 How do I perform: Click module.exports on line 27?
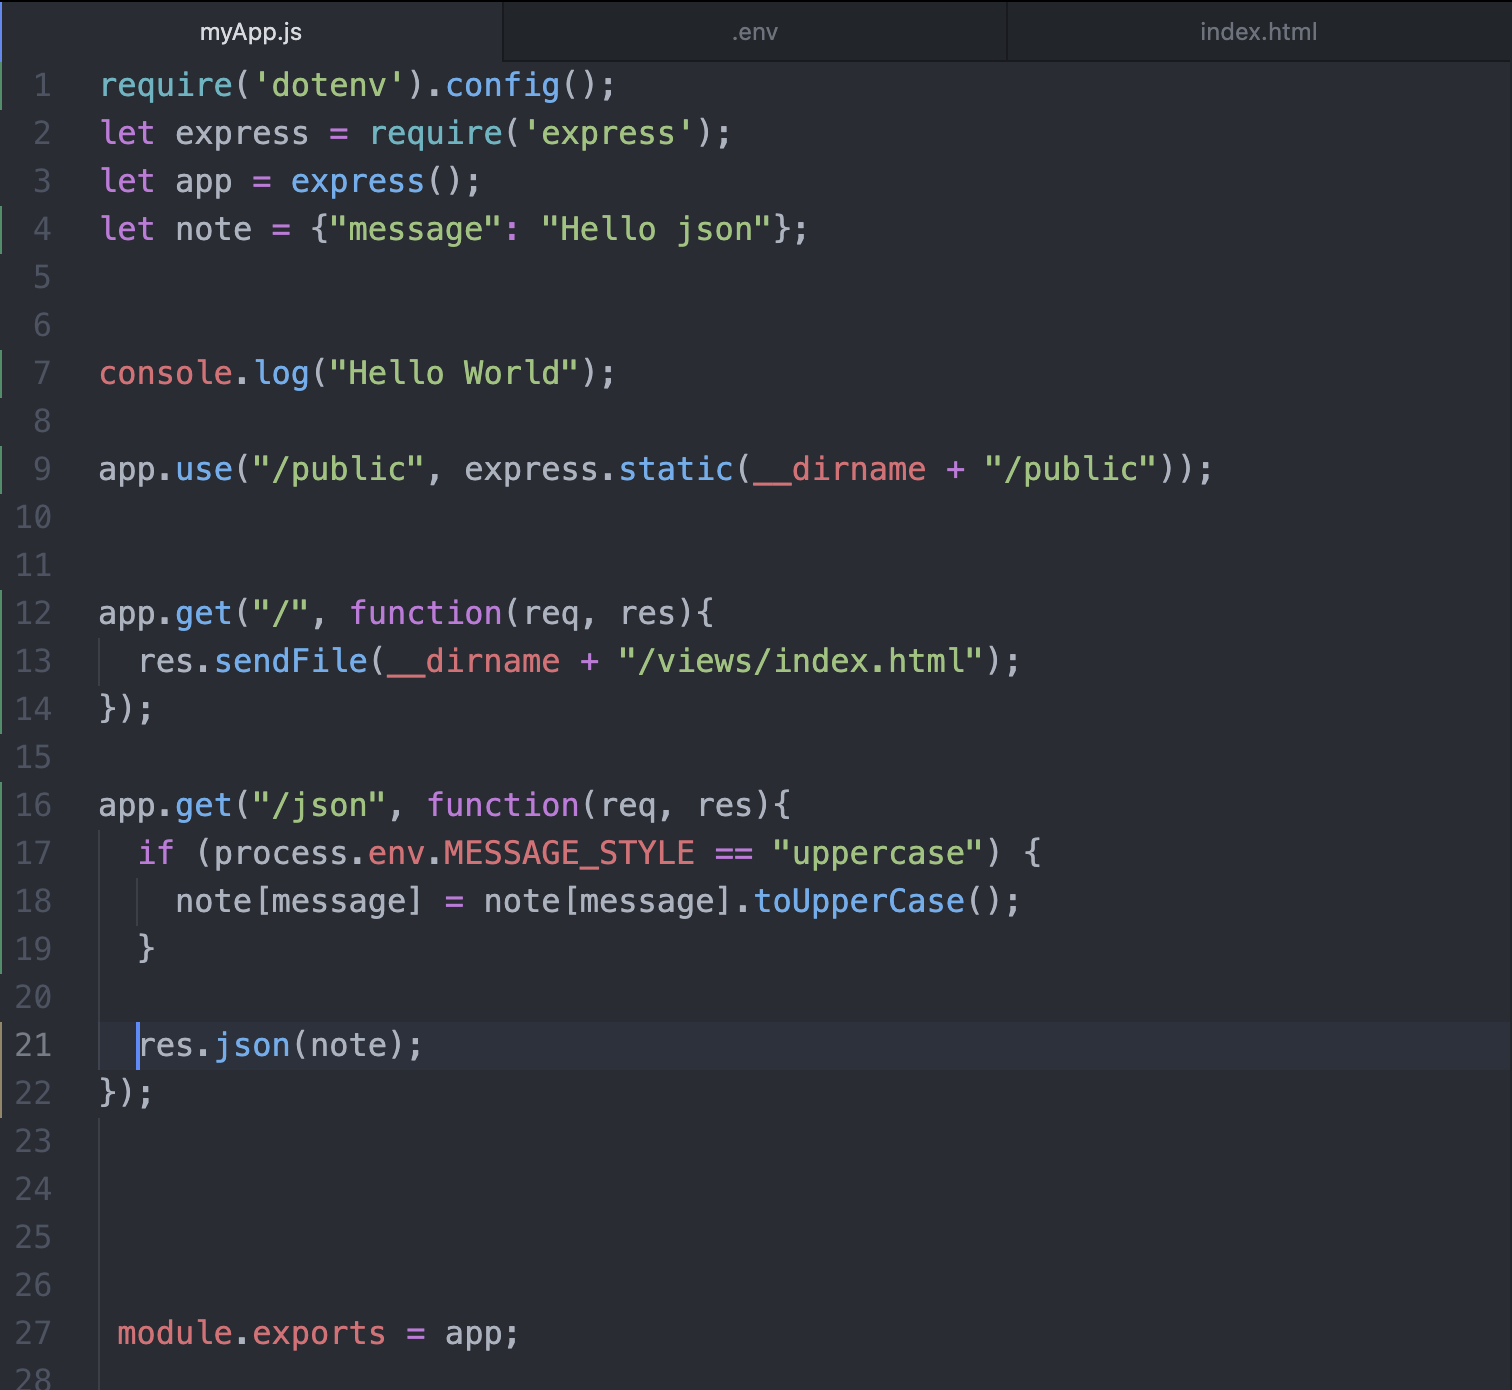pyautogui.click(x=250, y=1333)
